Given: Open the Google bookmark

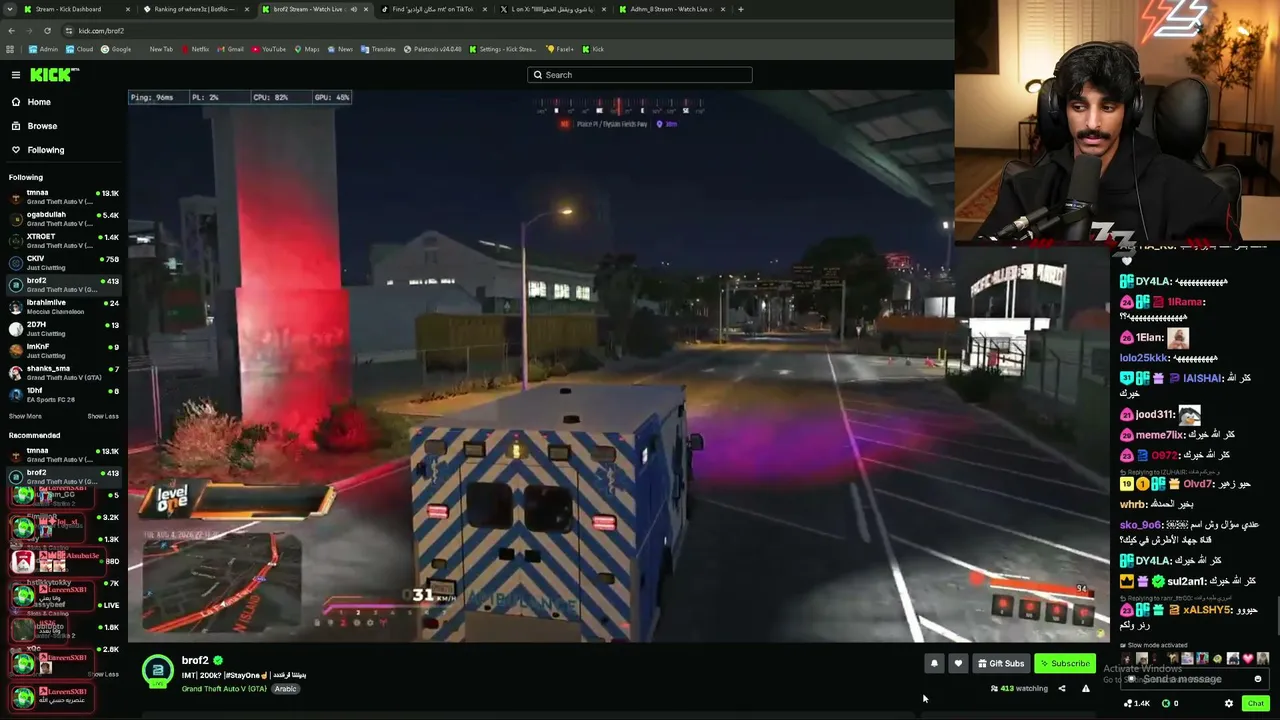Looking at the screenshot, I should click(x=116, y=49).
